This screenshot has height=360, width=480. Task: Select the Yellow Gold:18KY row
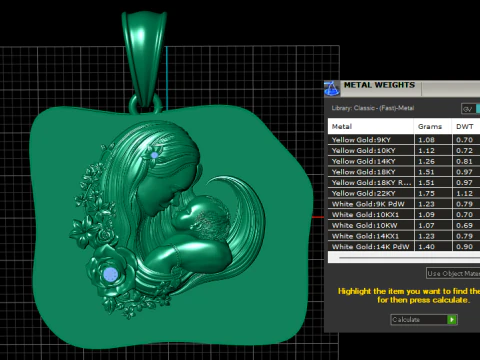point(404,172)
